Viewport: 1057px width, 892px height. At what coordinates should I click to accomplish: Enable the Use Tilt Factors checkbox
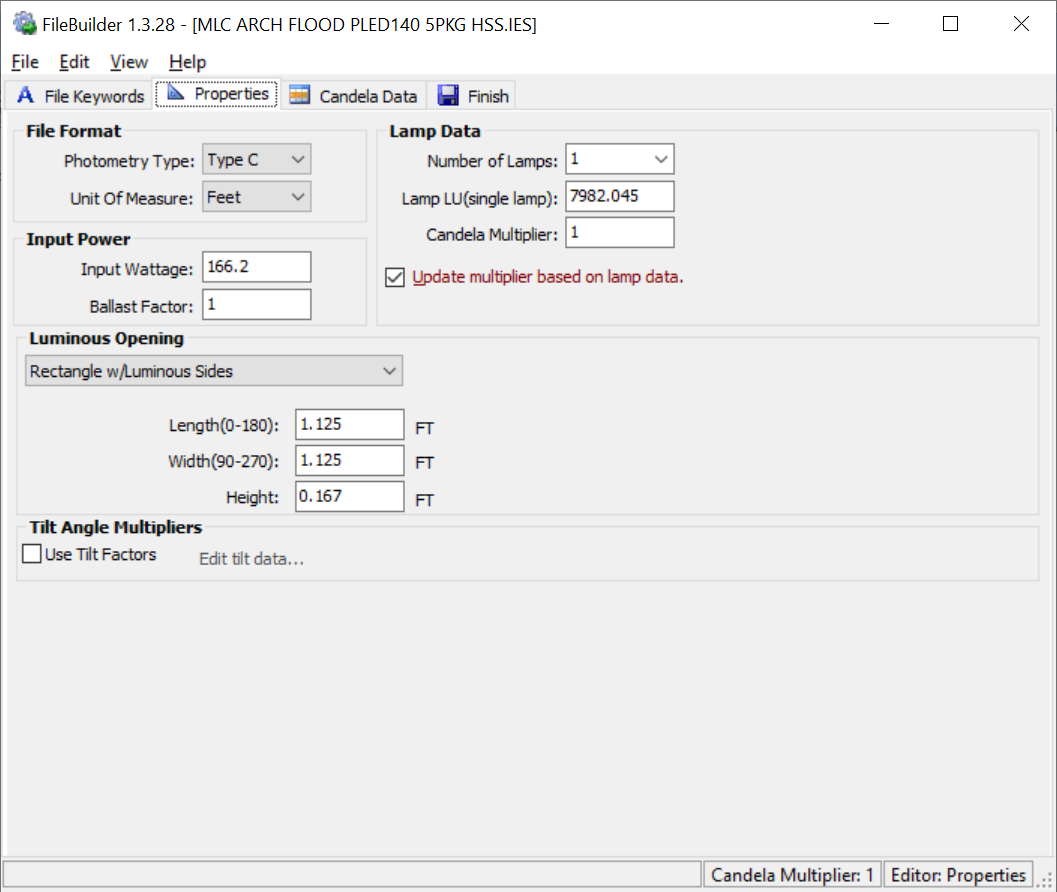coord(32,554)
